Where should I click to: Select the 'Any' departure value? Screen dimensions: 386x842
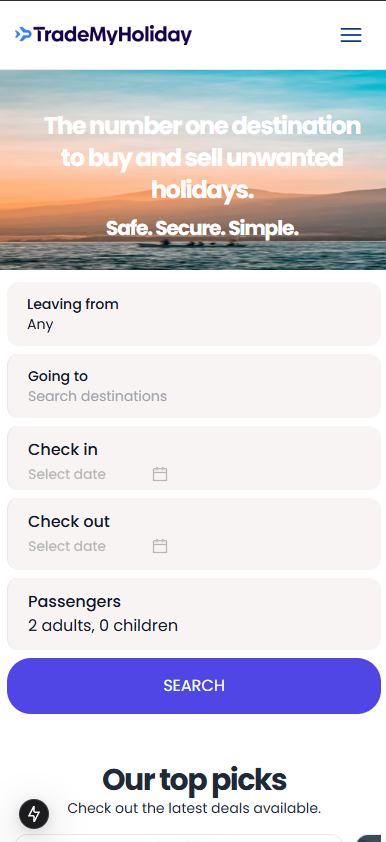(x=40, y=324)
